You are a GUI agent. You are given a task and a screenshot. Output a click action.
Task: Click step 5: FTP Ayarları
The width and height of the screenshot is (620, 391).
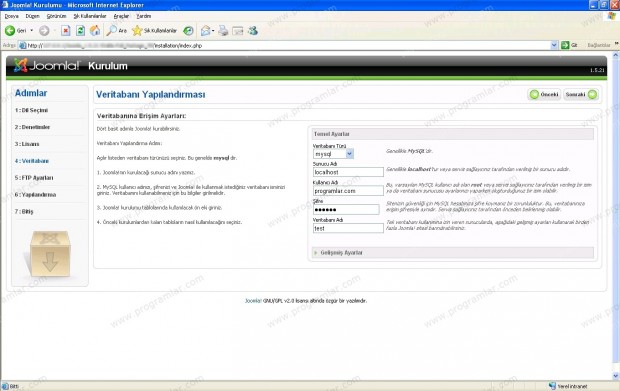pyautogui.click(x=34, y=178)
